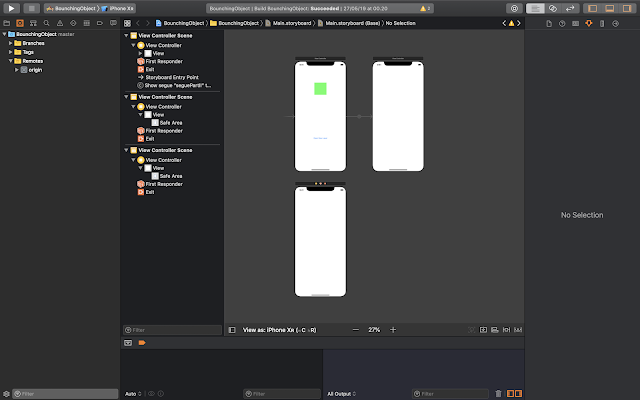Open the connections inspector tab

pos(616,24)
